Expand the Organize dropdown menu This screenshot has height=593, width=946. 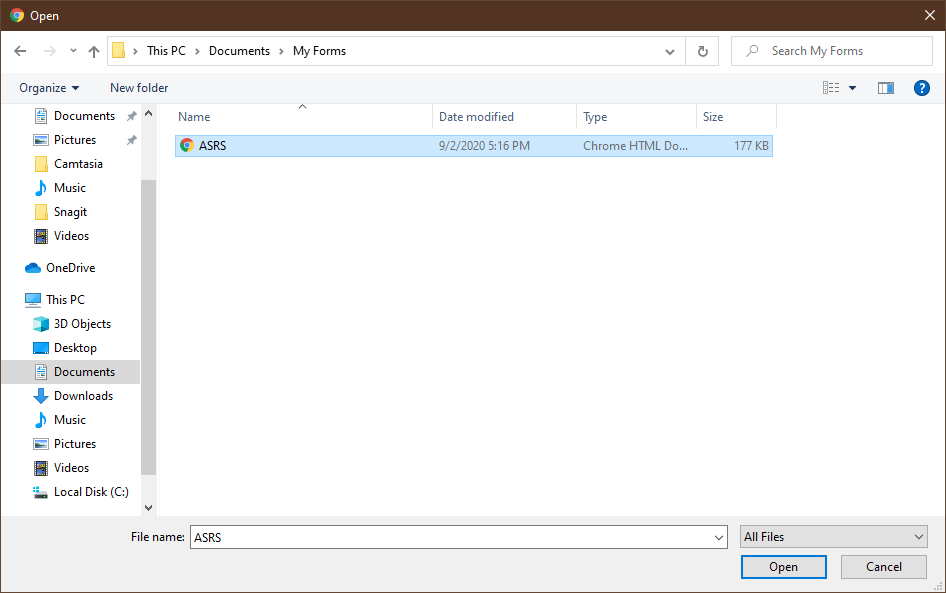coord(49,88)
